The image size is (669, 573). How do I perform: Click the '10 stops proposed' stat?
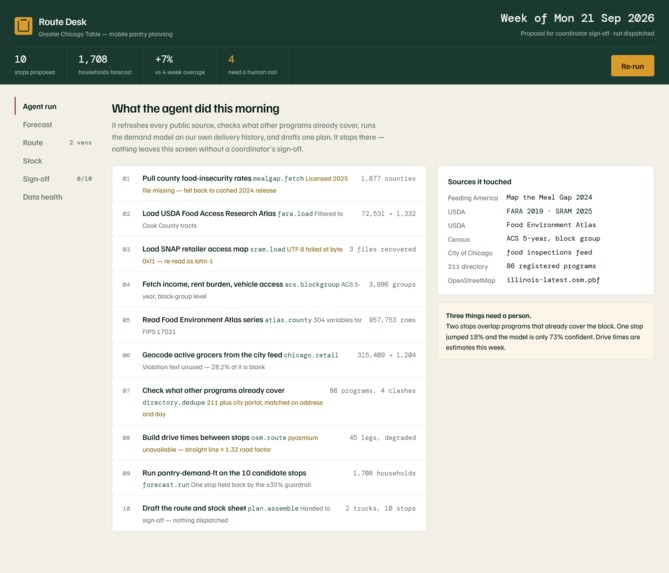35,65
